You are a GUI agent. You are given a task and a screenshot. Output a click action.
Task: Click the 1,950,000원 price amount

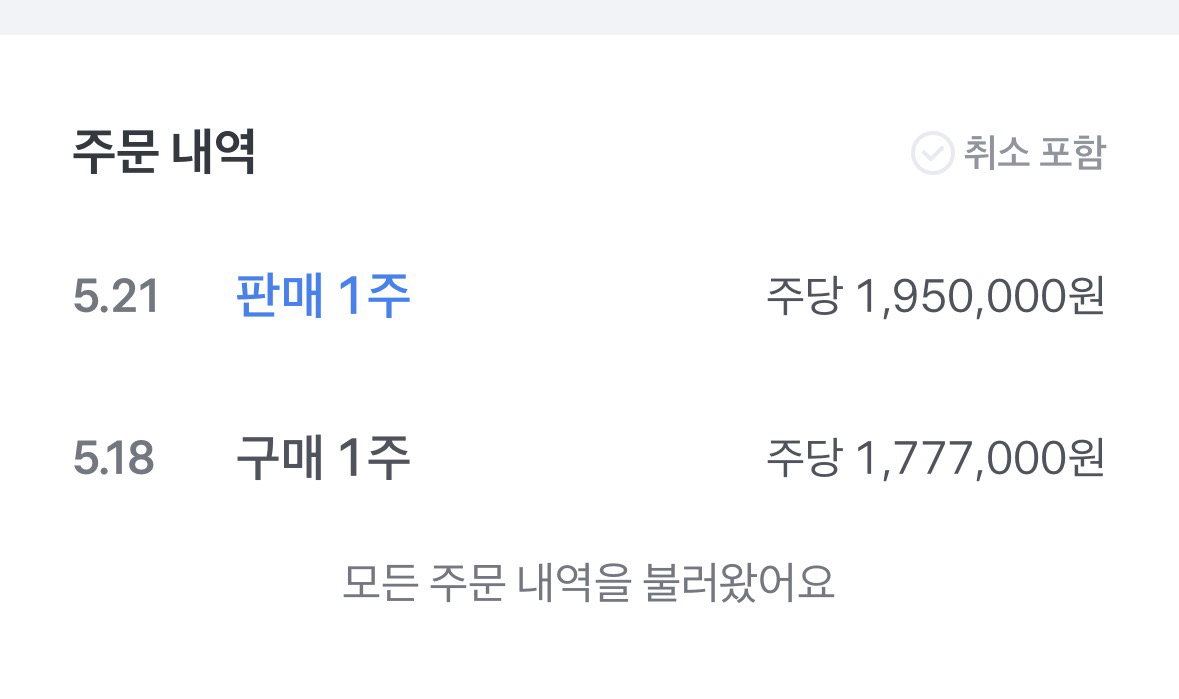(x=980, y=296)
